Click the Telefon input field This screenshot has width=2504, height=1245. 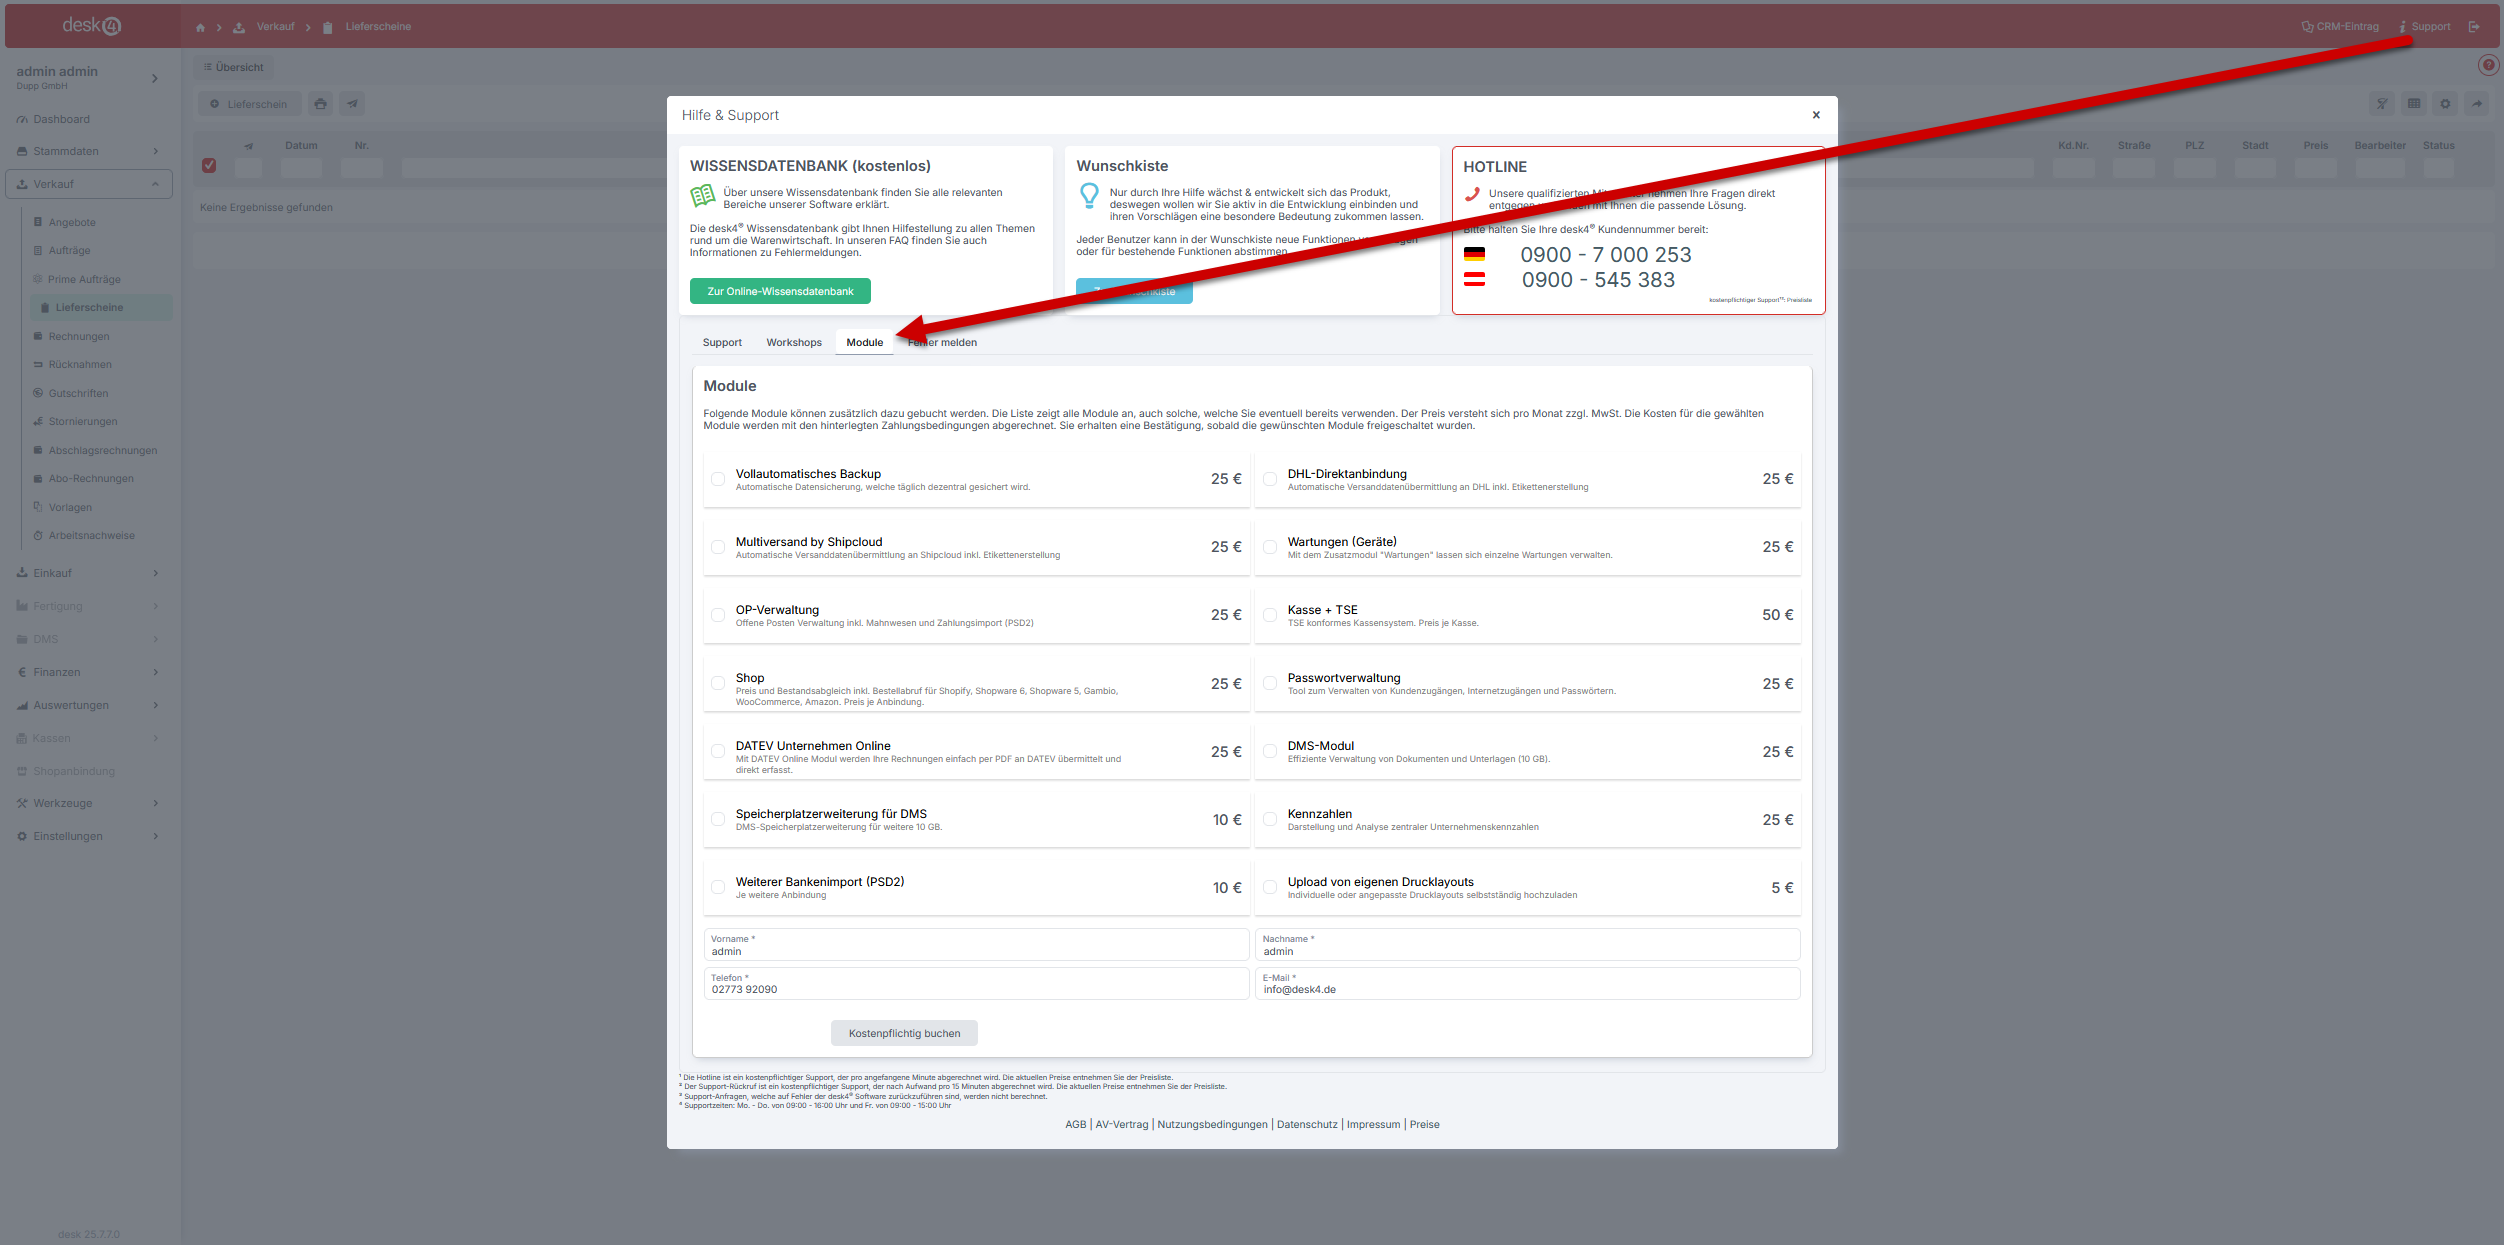click(x=976, y=984)
